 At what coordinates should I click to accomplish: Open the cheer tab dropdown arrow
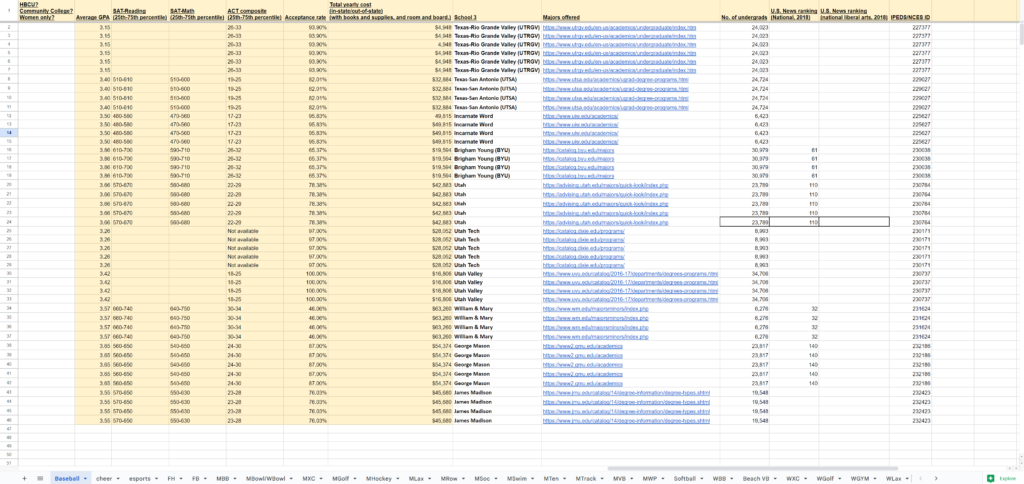click(x=118, y=479)
